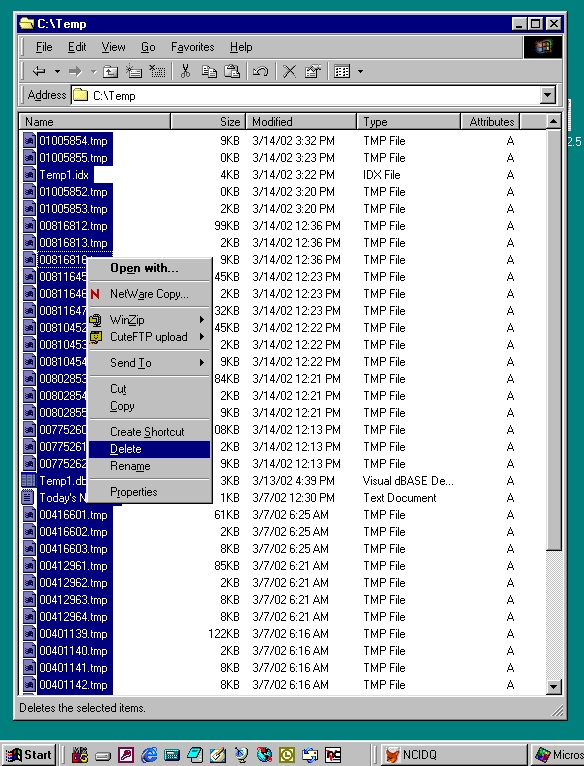The height and width of the screenshot is (766, 584).
Task: Choose Create Shortcut in context menu
Action: point(150,432)
